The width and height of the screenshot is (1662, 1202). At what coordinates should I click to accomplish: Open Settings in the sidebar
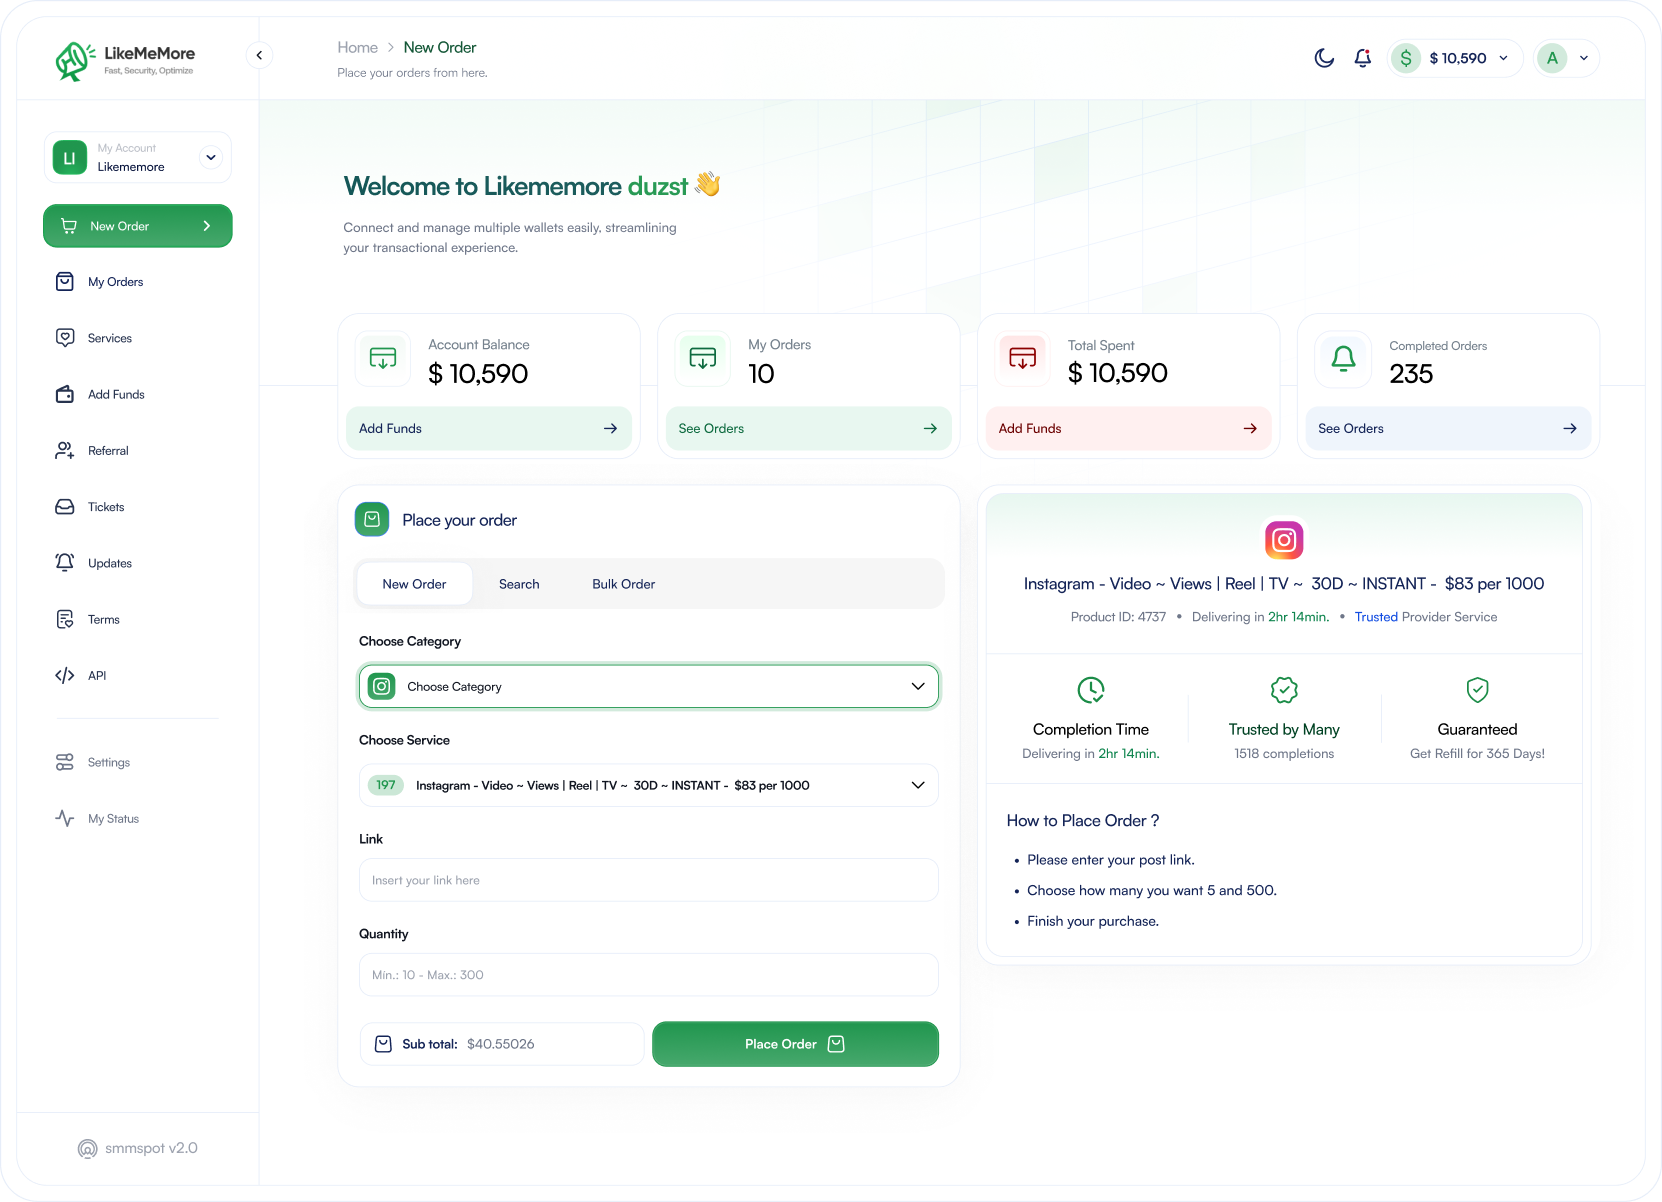108,763
